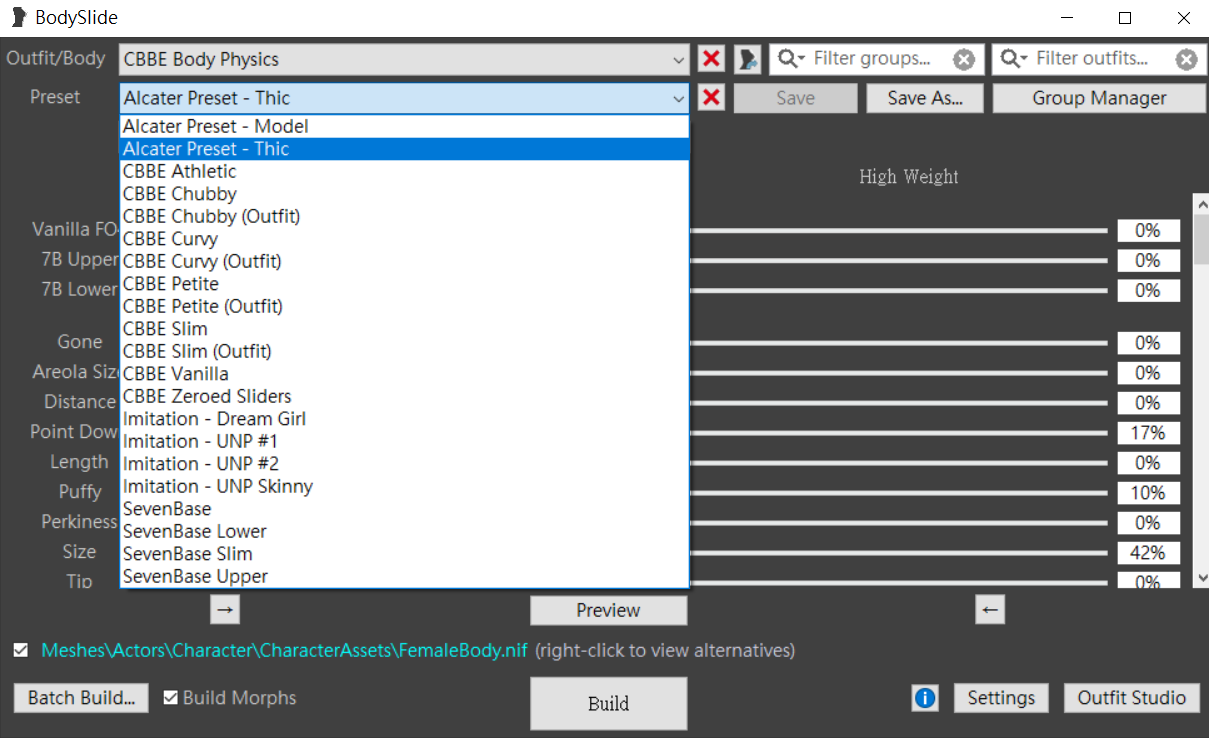The width and height of the screenshot is (1209, 738).
Task: Clear the Filter groups field
Action: (x=964, y=59)
